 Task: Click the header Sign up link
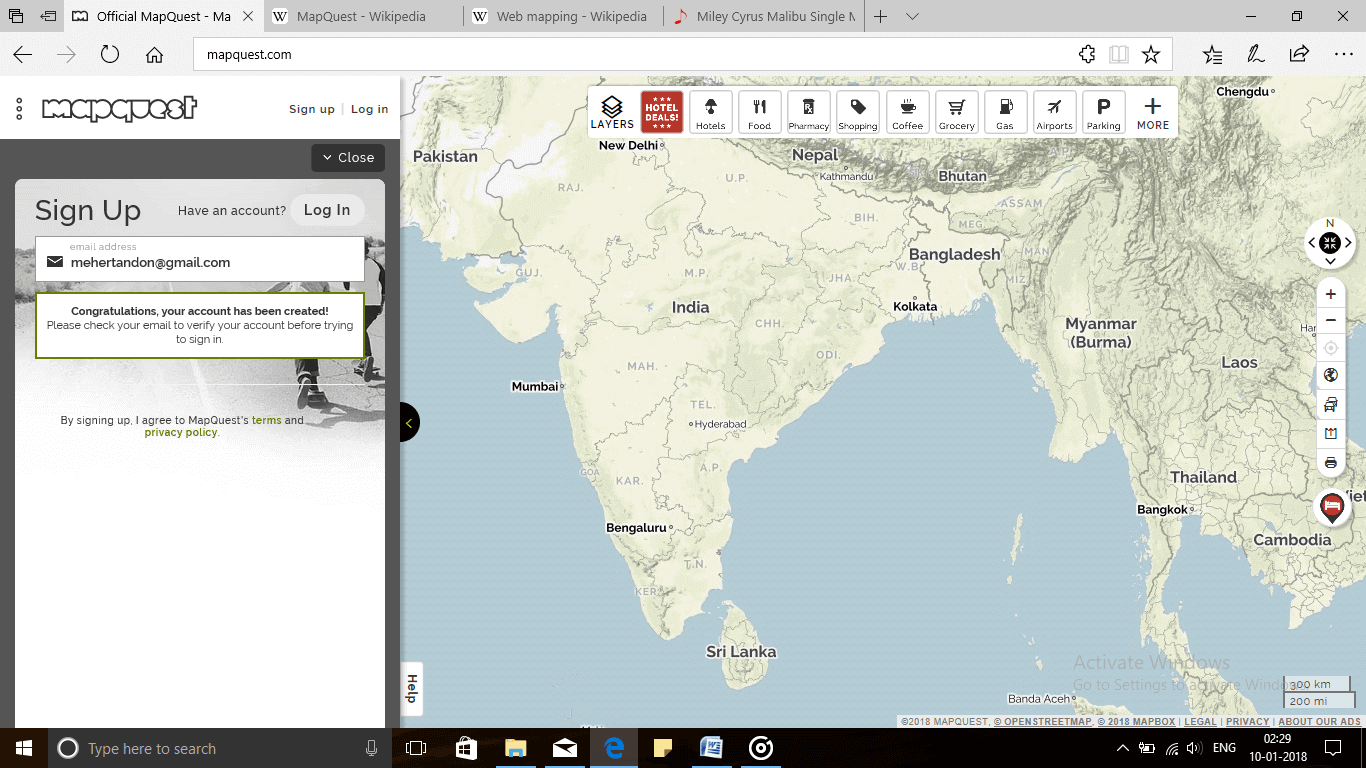point(312,109)
